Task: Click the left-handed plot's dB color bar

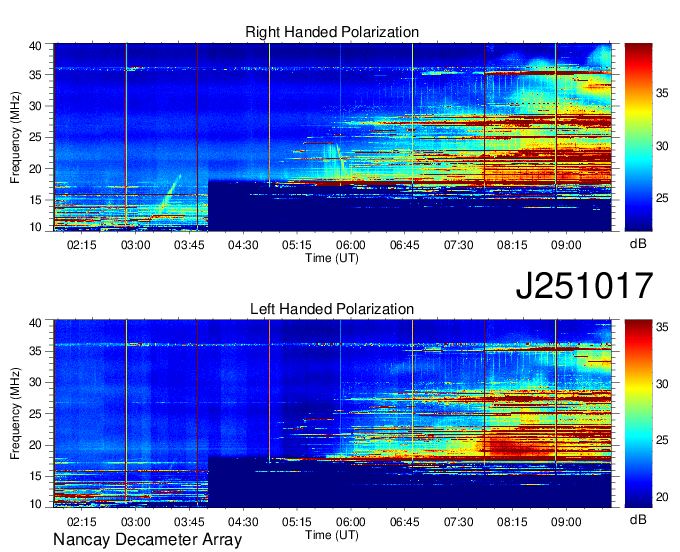Action: [638, 413]
